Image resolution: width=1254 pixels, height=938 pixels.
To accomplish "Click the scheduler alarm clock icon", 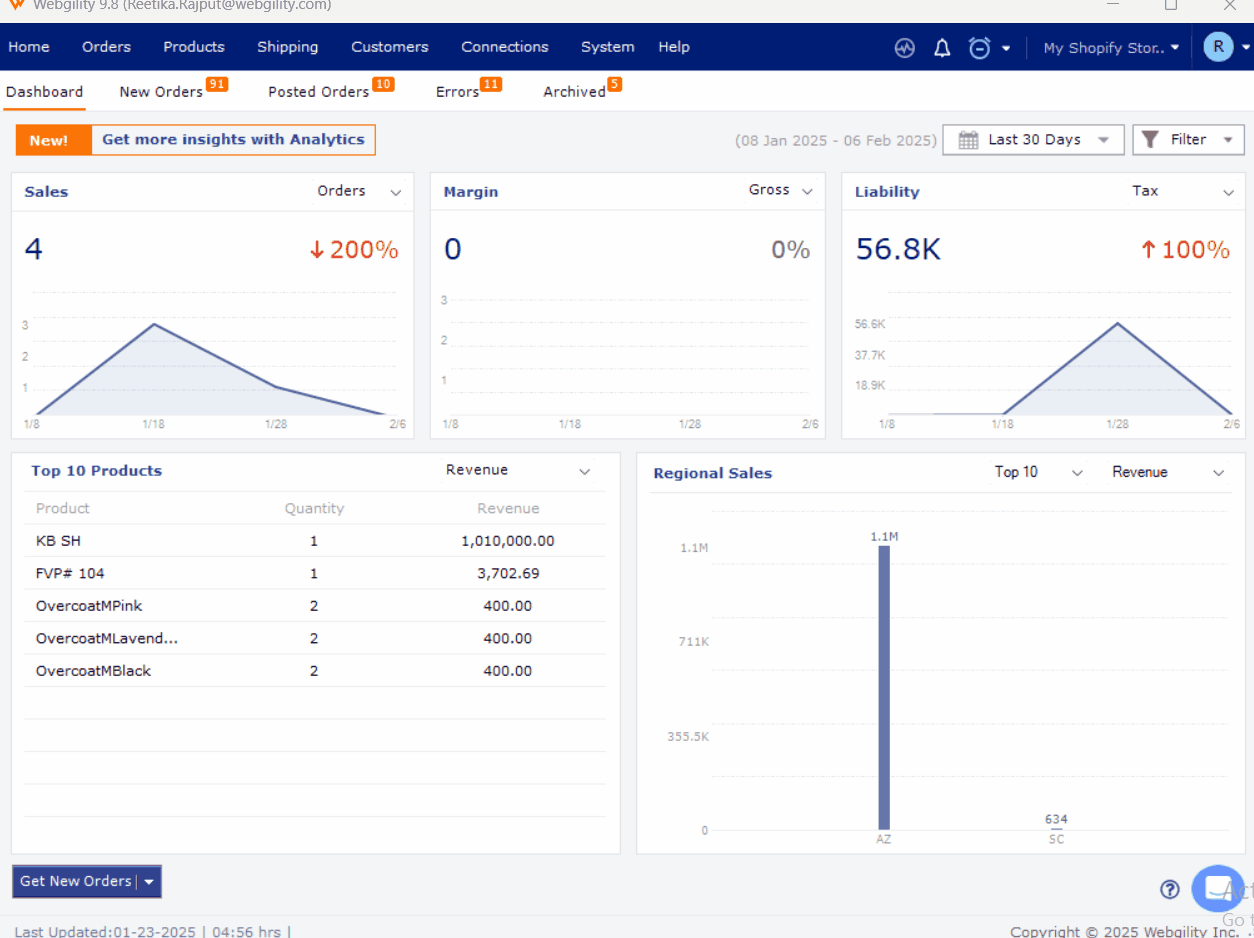I will tap(980, 48).
